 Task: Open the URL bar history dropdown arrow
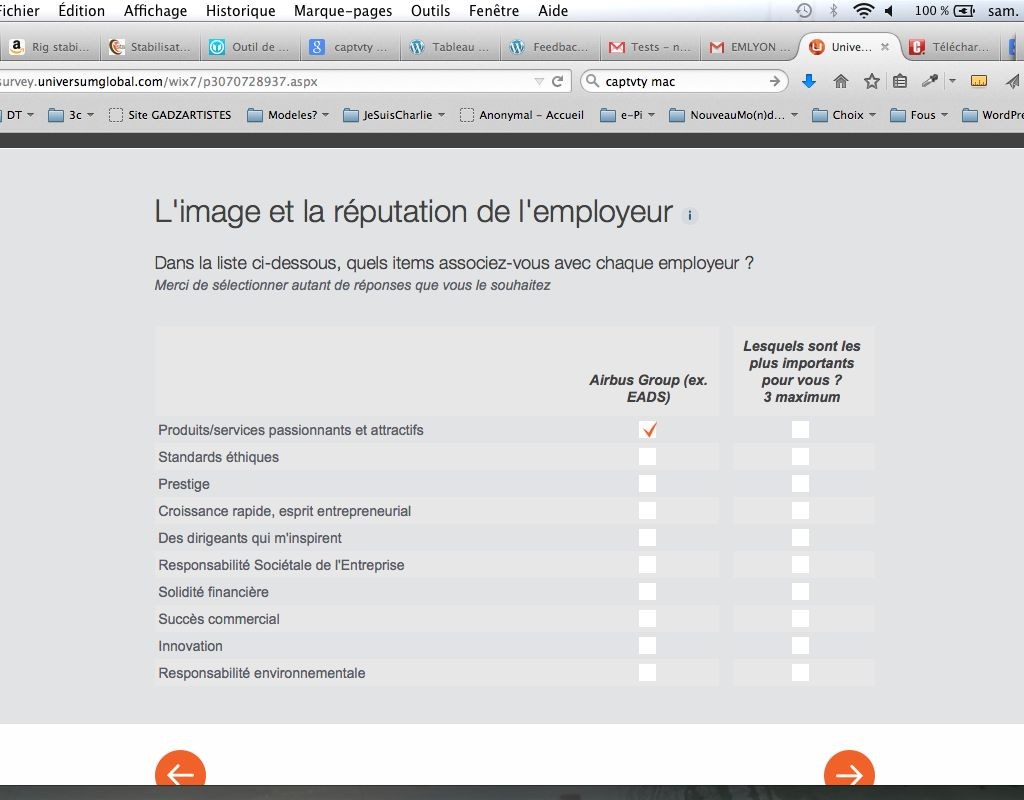pyautogui.click(x=539, y=81)
